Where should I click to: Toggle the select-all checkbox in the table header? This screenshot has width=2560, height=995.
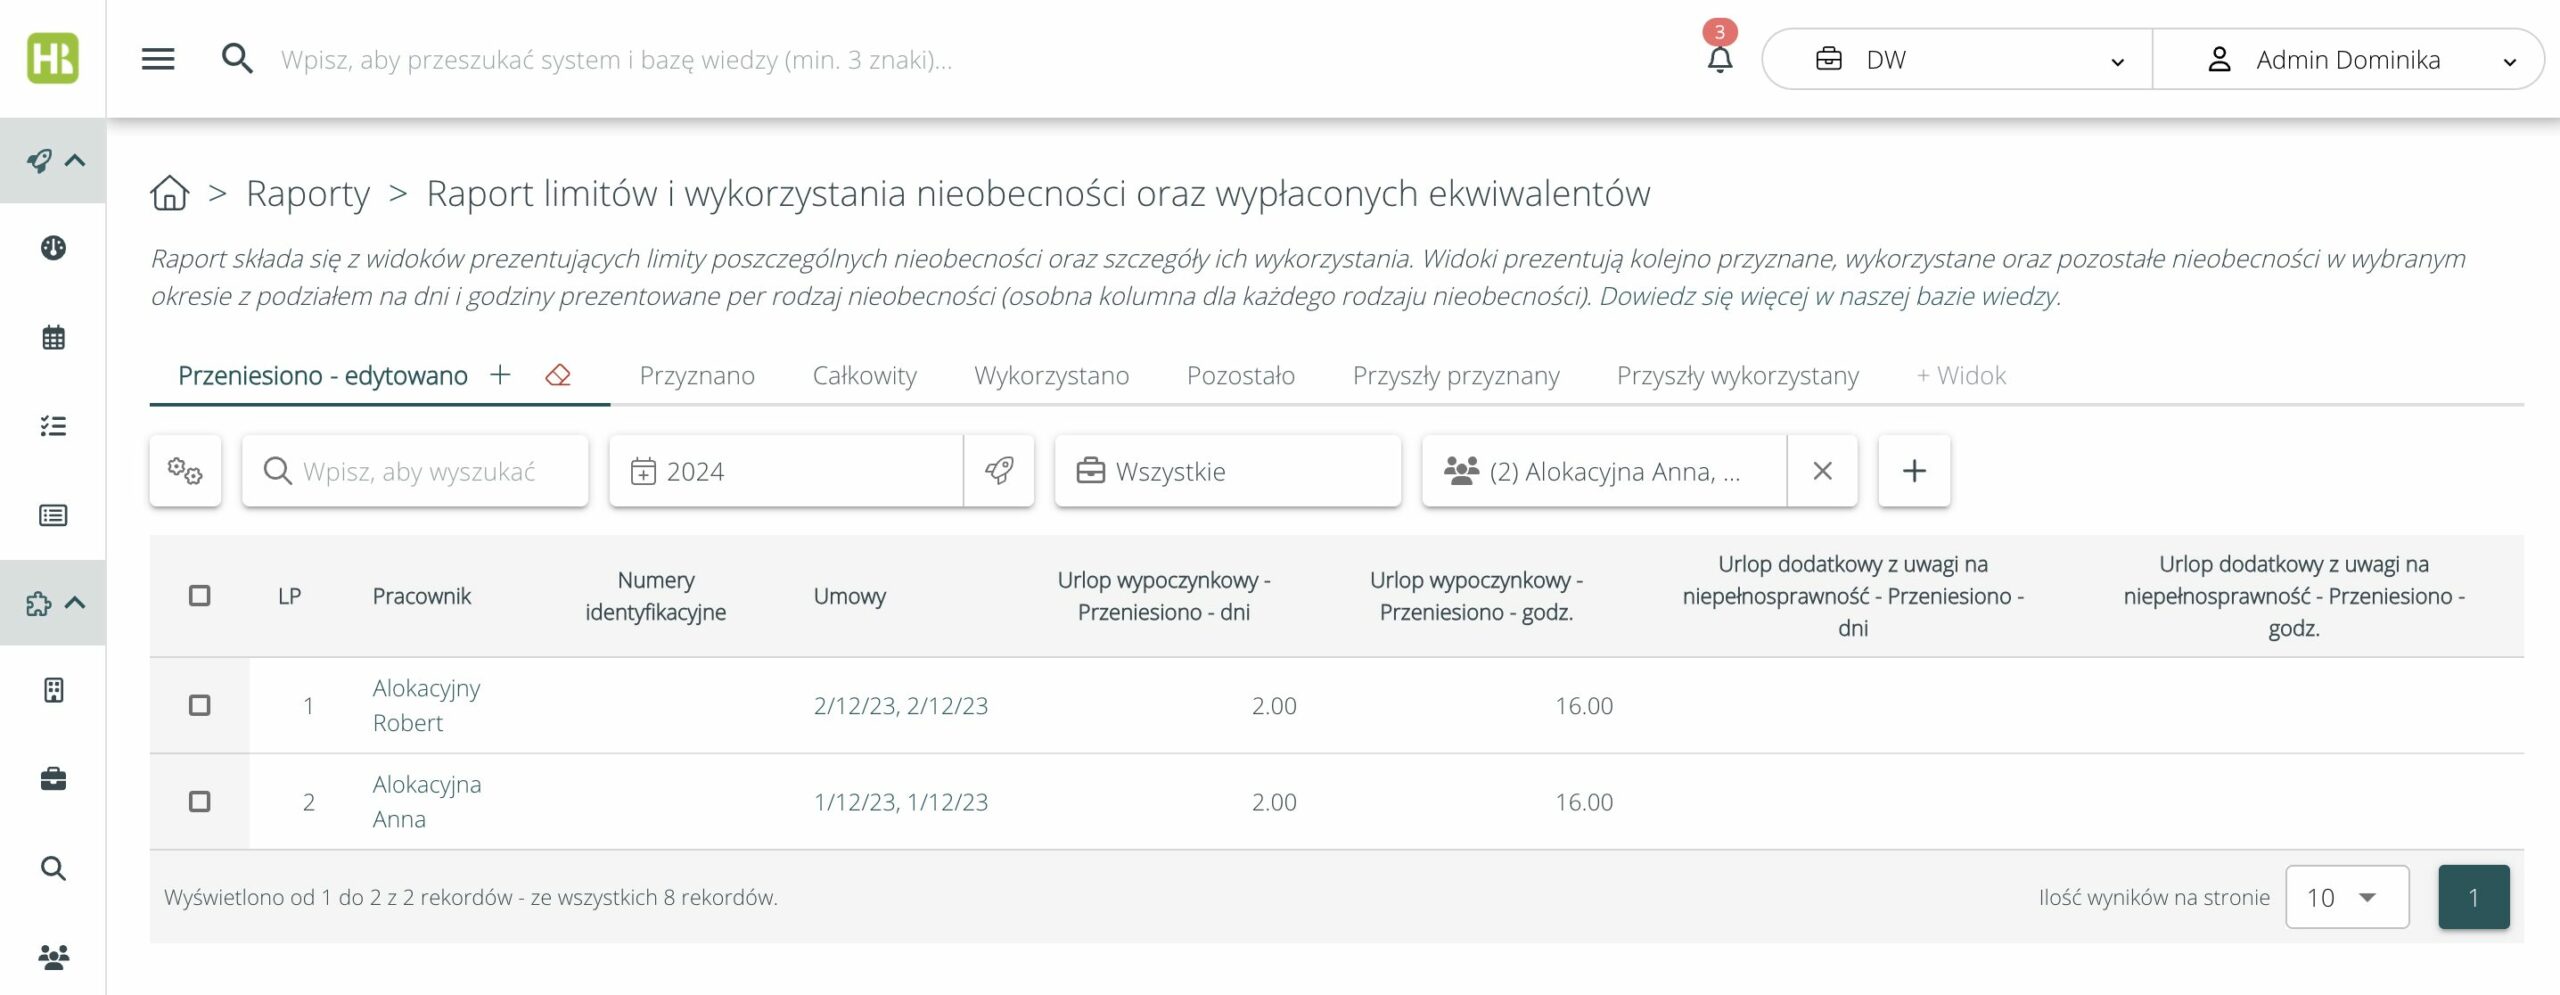pos(200,596)
